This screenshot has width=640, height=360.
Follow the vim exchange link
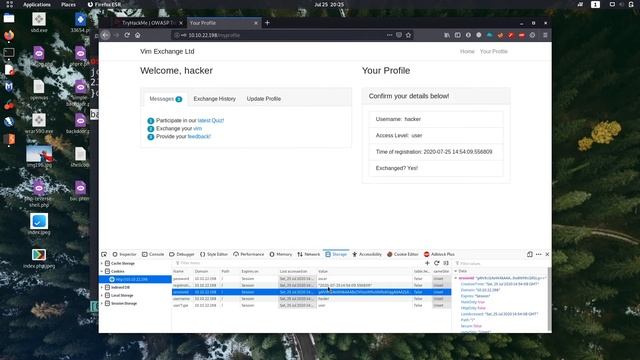(198, 129)
